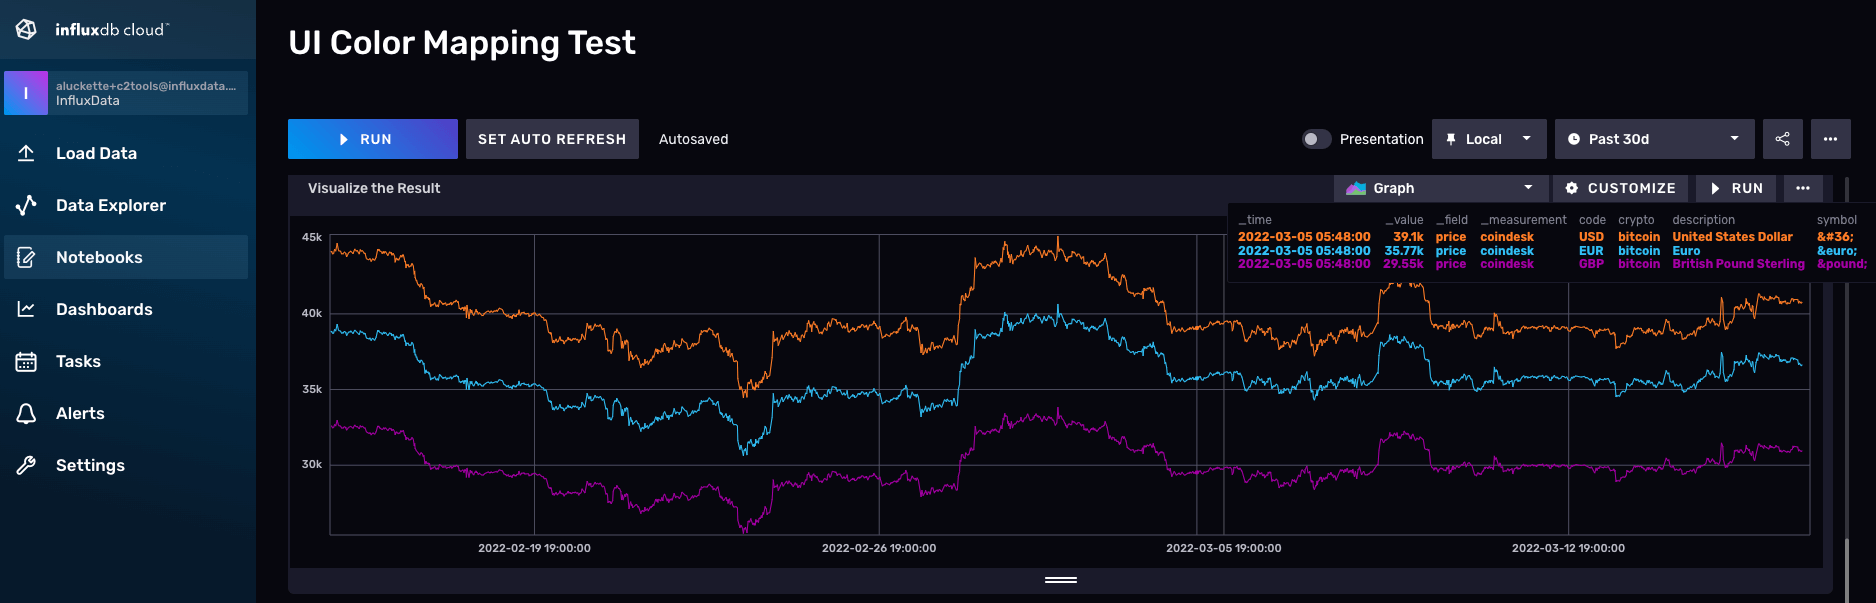Click the panel resize handle below graph
Viewport: 1876px width, 603px height.
(1061, 580)
